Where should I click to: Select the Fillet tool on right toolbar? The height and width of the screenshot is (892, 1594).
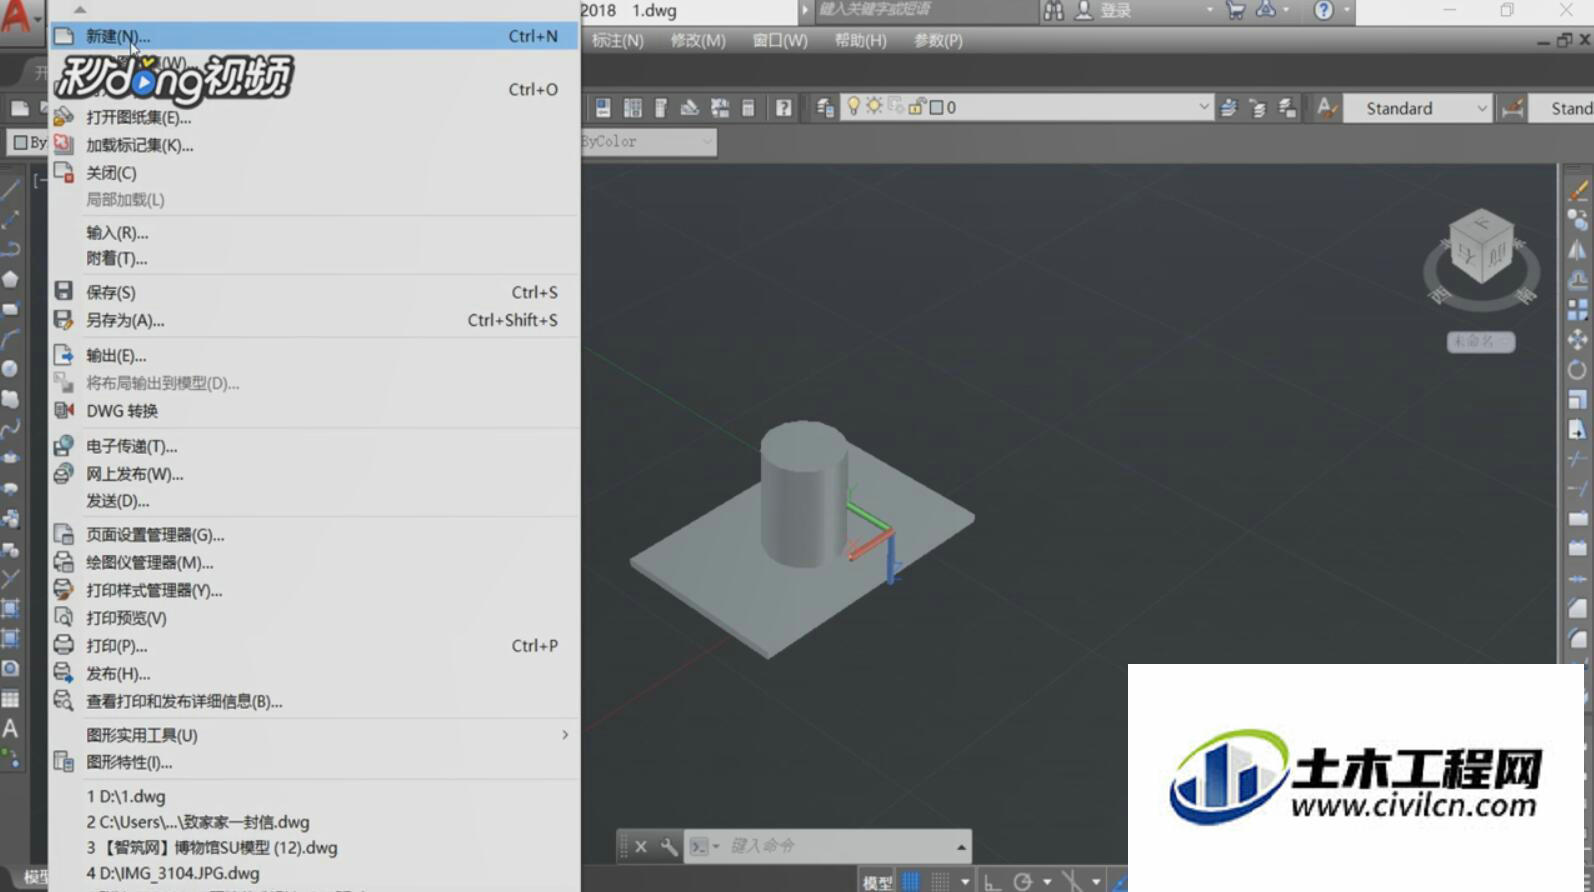(x=1578, y=638)
